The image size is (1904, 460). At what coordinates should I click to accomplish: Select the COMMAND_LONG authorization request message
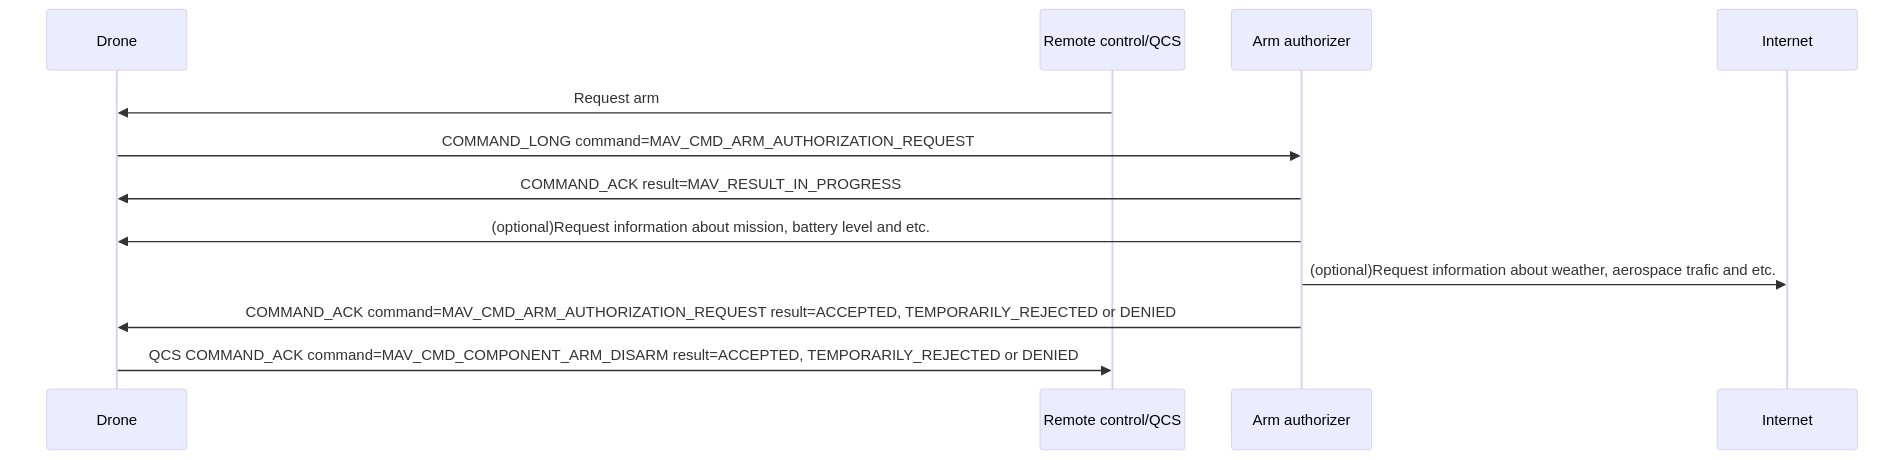click(x=708, y=141)
